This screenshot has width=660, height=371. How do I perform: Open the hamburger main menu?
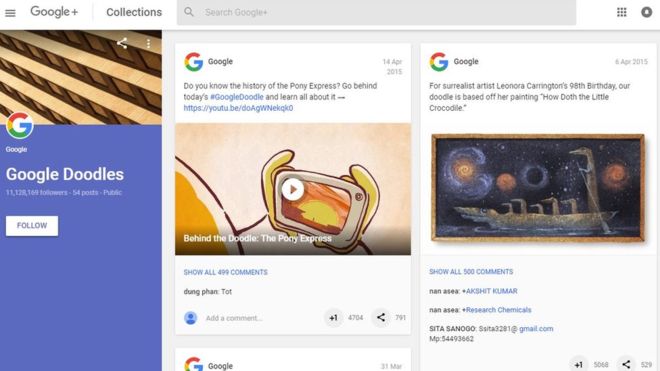point(10,13)
